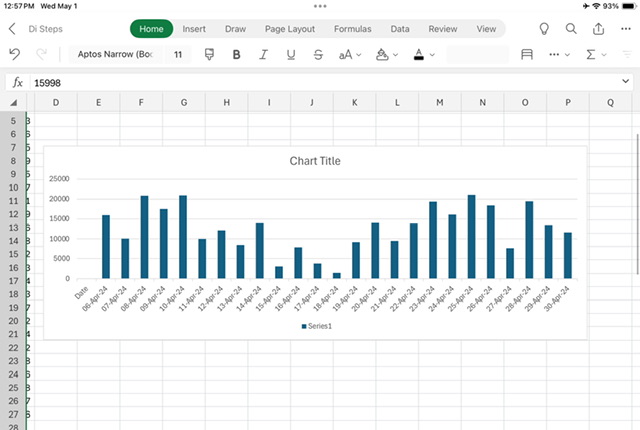Image resolution: width=640 pixels, height=430 pixels.
Task: Click the Chart Title text
Action: pyautogui.click(x=315, y=161)
